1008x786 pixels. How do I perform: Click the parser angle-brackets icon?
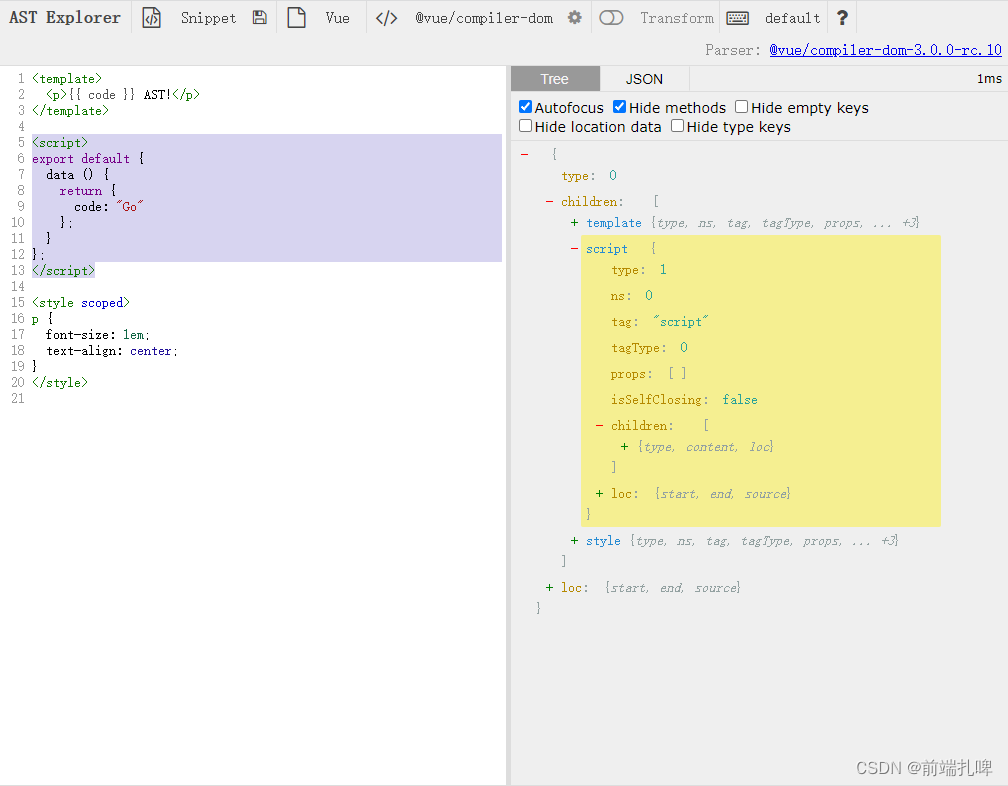(x=386, y=18)
